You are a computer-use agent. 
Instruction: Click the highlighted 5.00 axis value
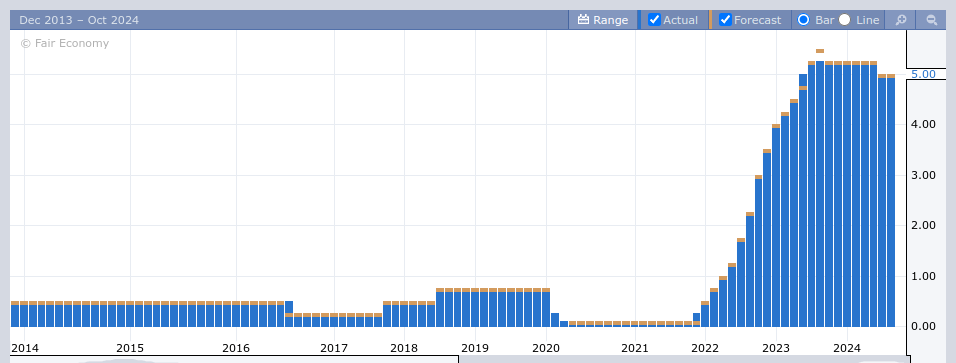923,74
